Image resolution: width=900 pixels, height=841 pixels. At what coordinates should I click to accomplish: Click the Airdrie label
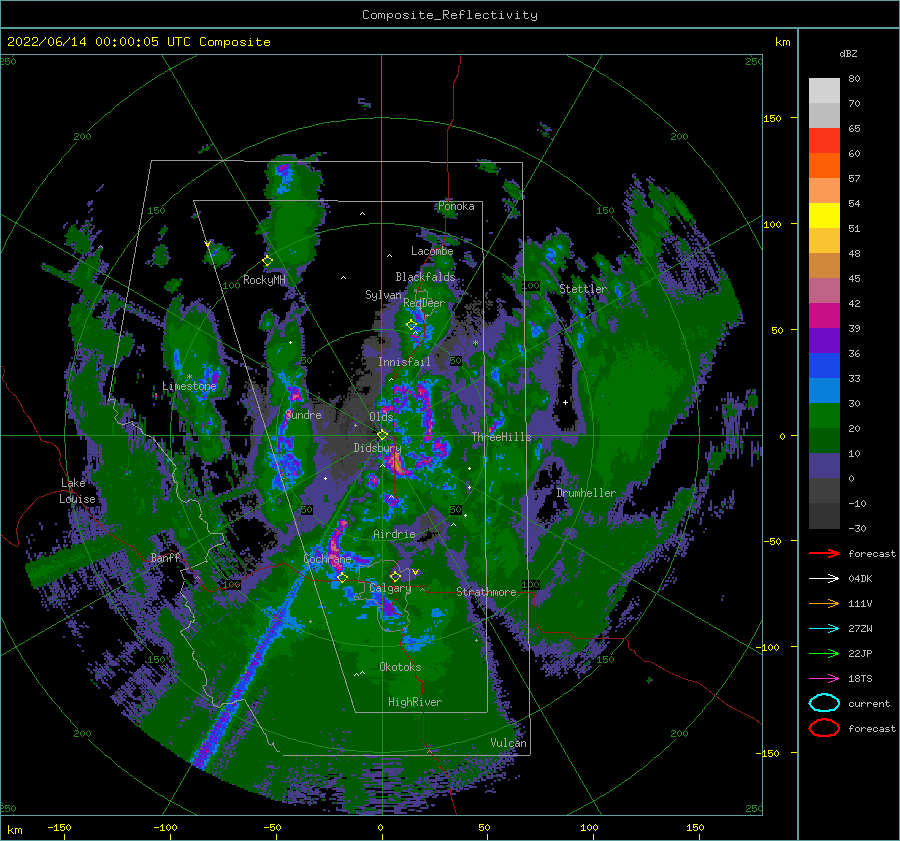(x=394, y=534)
